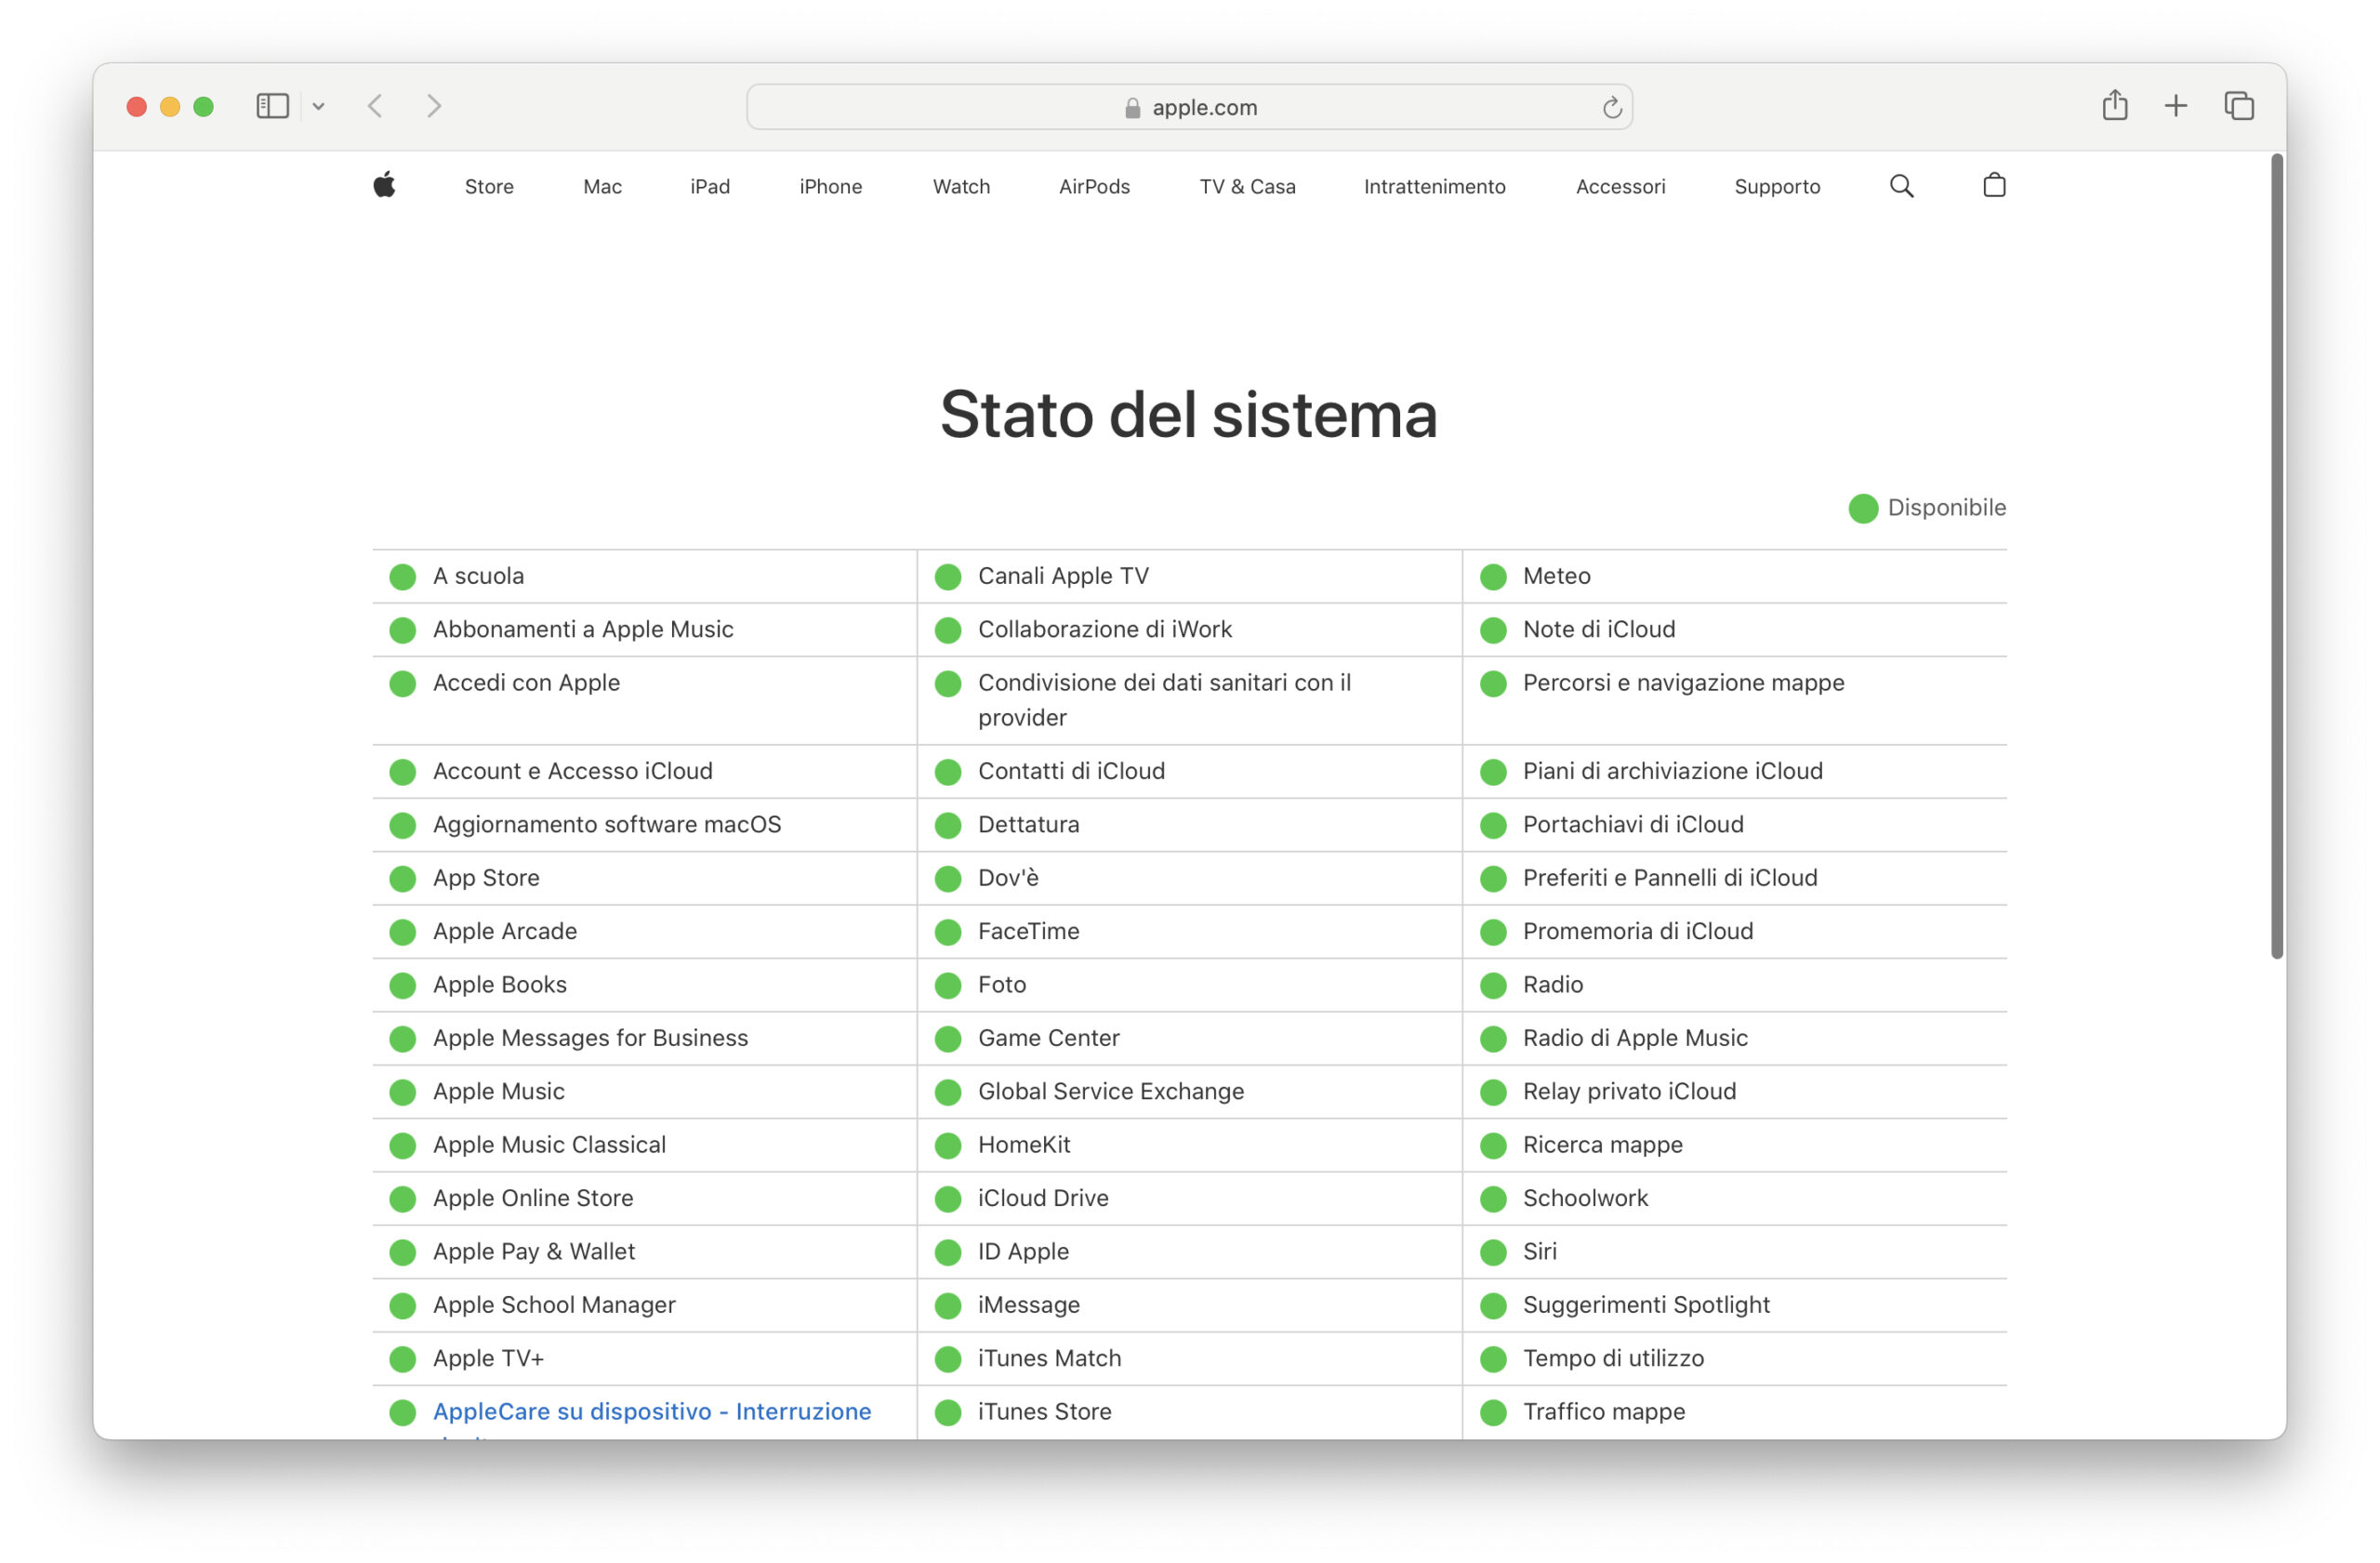The width and height of the screenshot is (2380, 1563).
Task: Select 'Aggiornamento software macOS' text
Action: coord(607,824)
